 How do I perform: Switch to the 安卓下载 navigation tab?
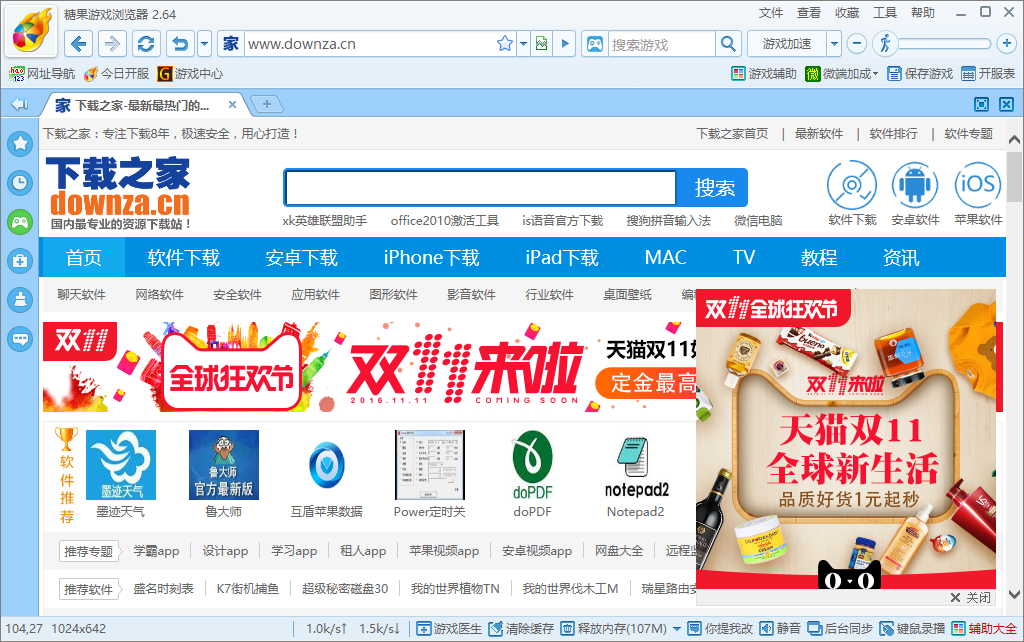(301, 258)
